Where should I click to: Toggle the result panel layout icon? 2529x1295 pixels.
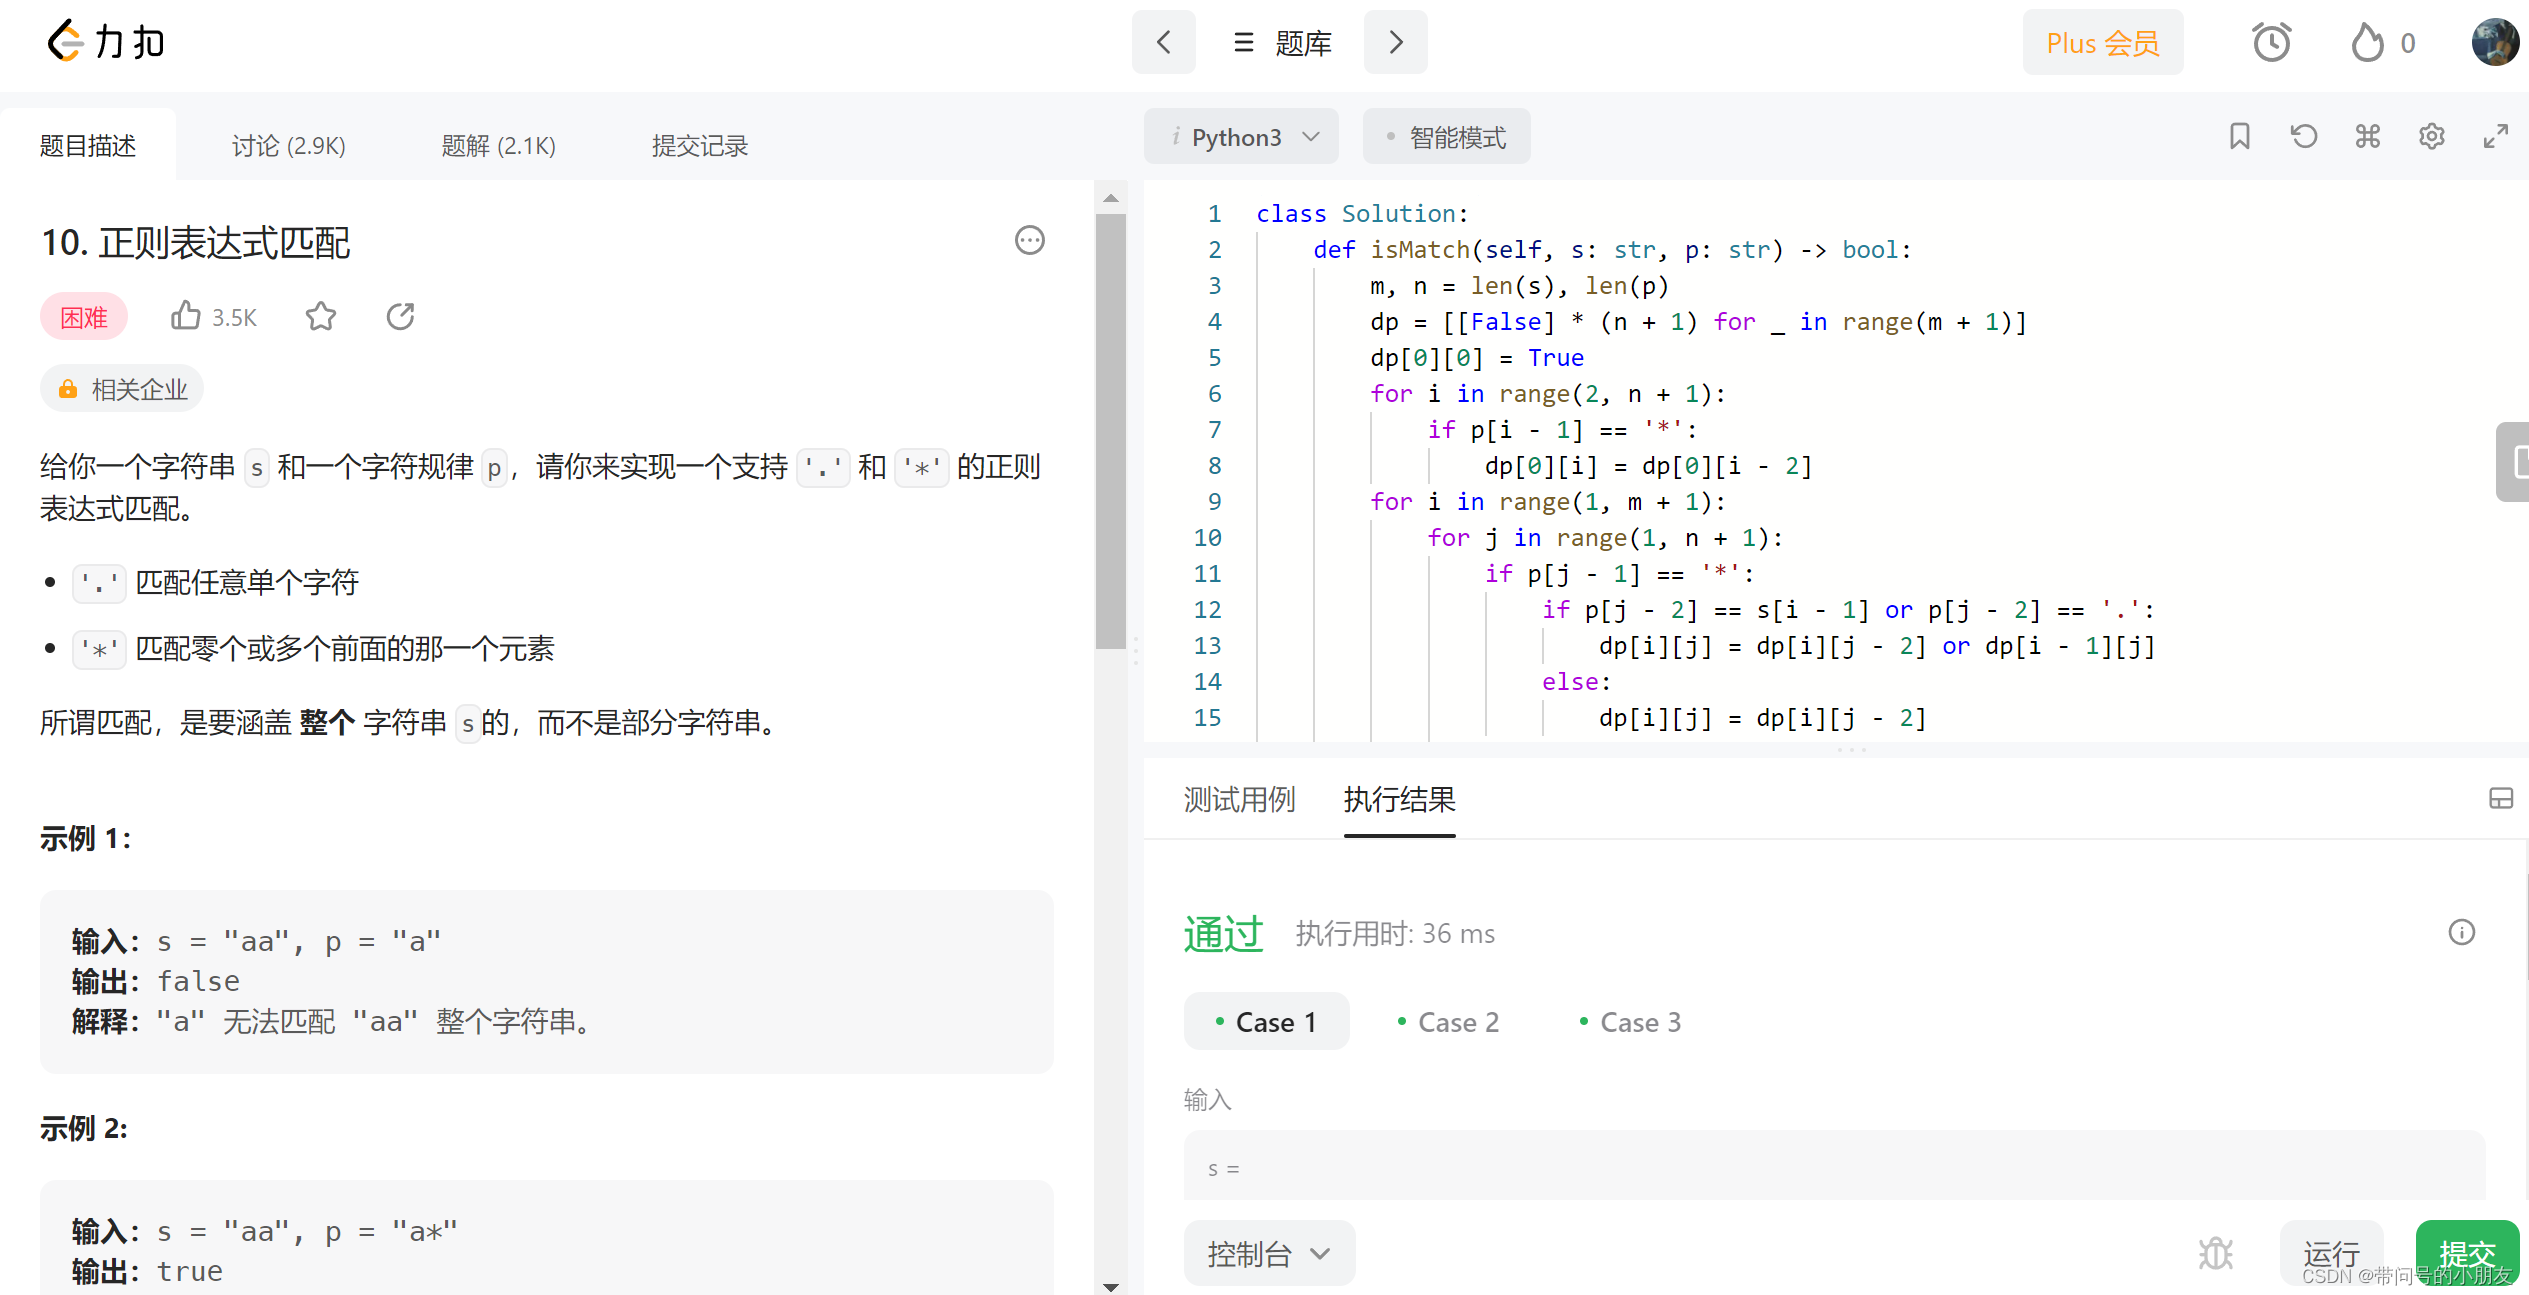point(2500,798)
